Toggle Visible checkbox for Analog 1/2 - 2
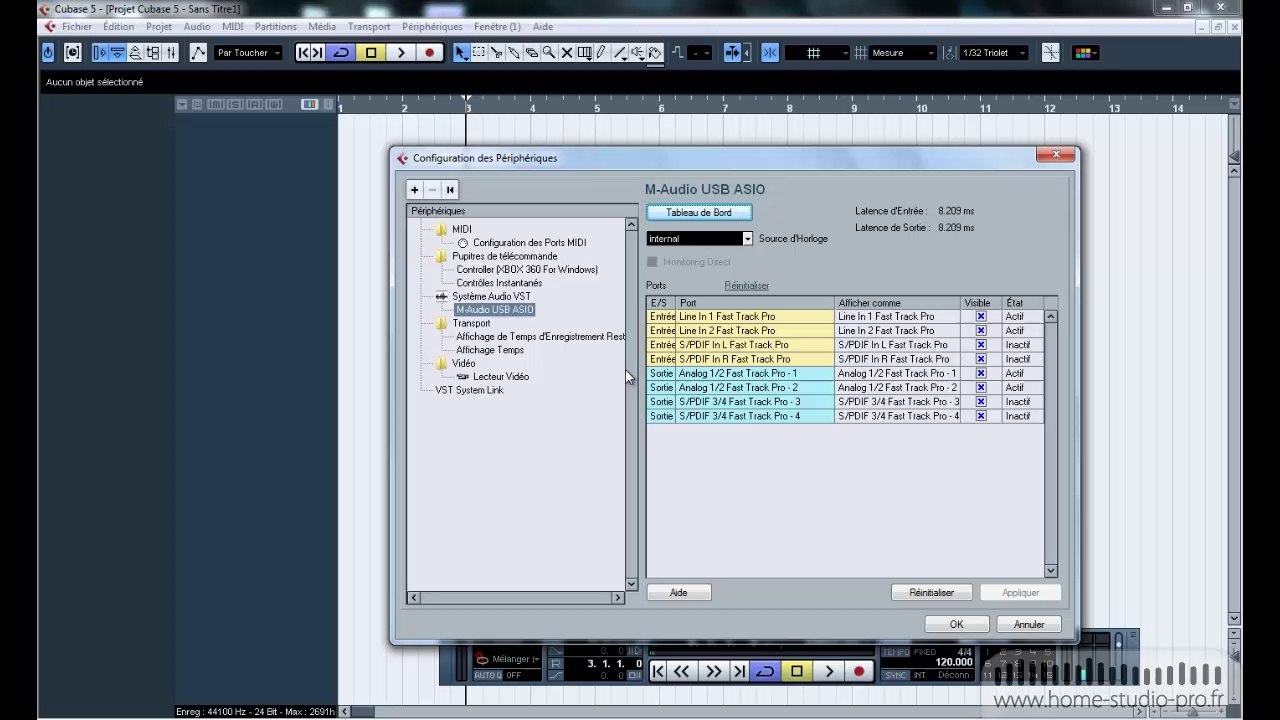1280x720 pixels. [981, 388]
